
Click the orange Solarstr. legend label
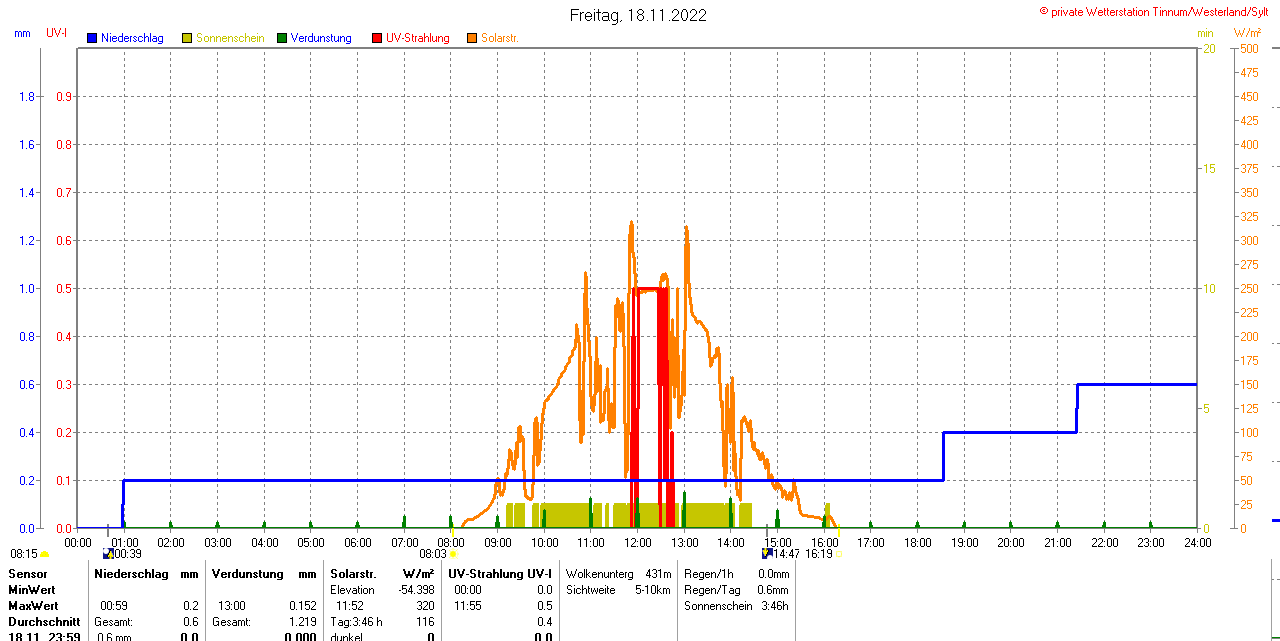click(x=499, y=38)
